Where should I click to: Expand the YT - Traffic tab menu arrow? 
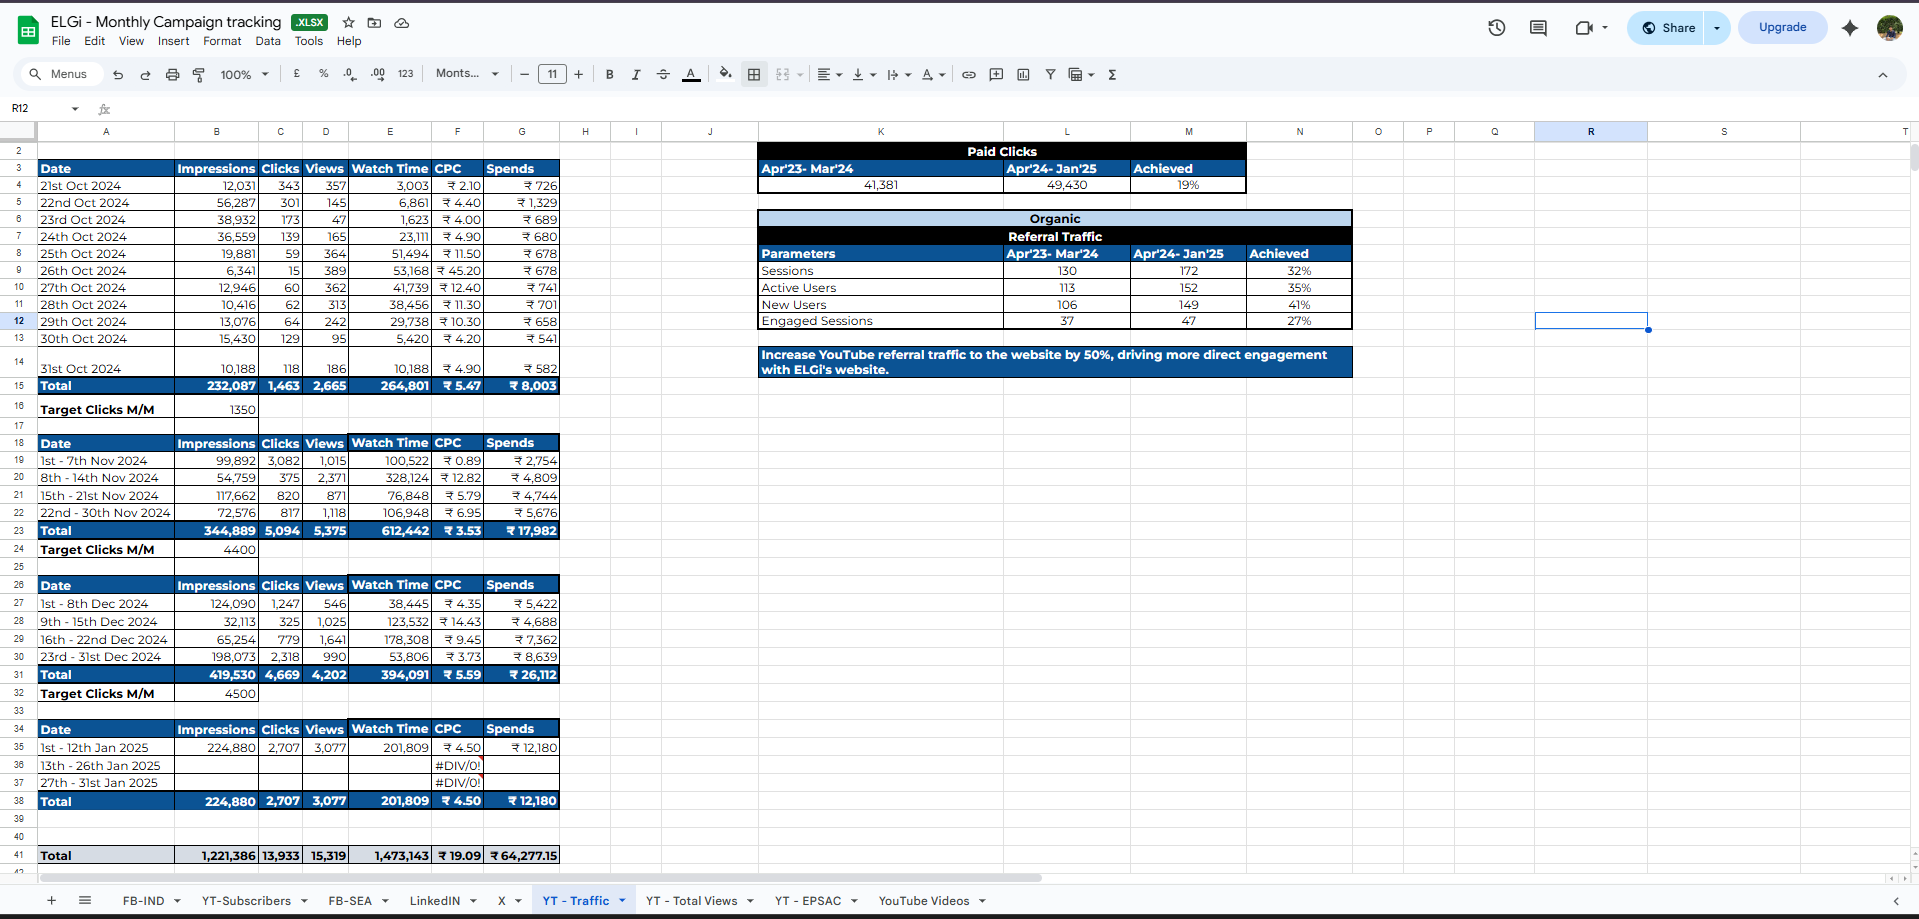(622, 901)
